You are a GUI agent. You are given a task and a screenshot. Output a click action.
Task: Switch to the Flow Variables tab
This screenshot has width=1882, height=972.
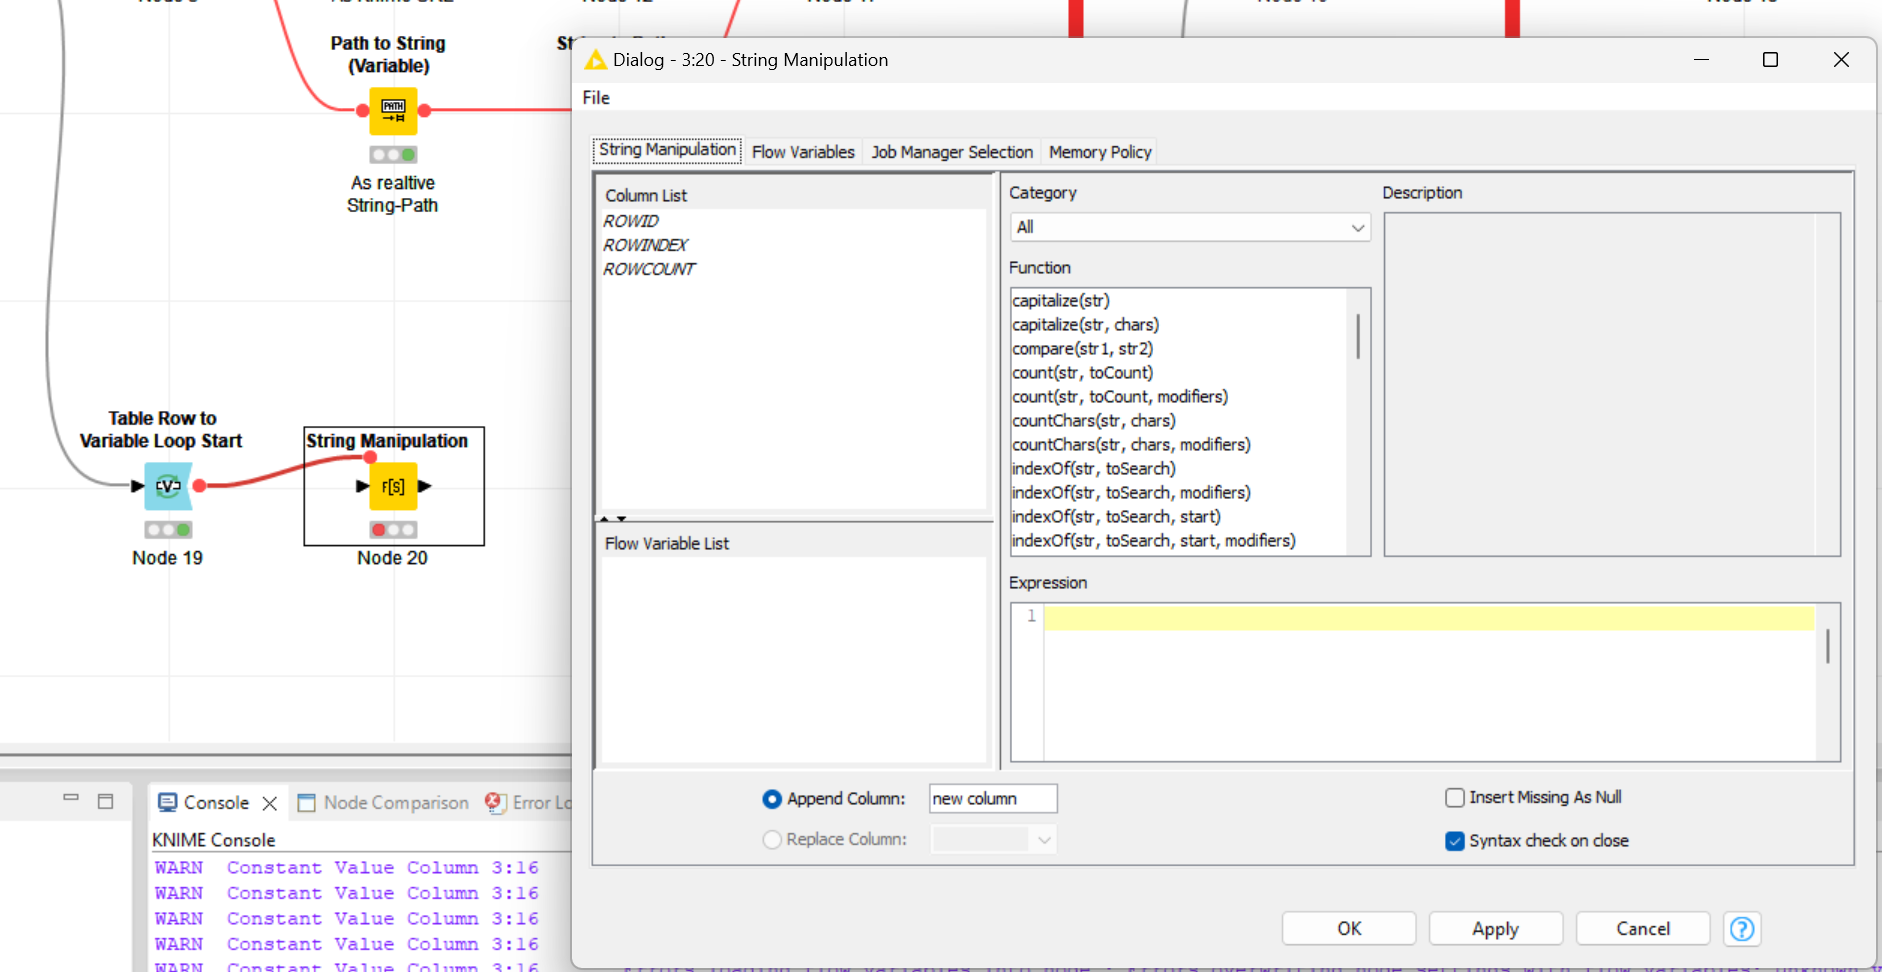coord(803,152)
